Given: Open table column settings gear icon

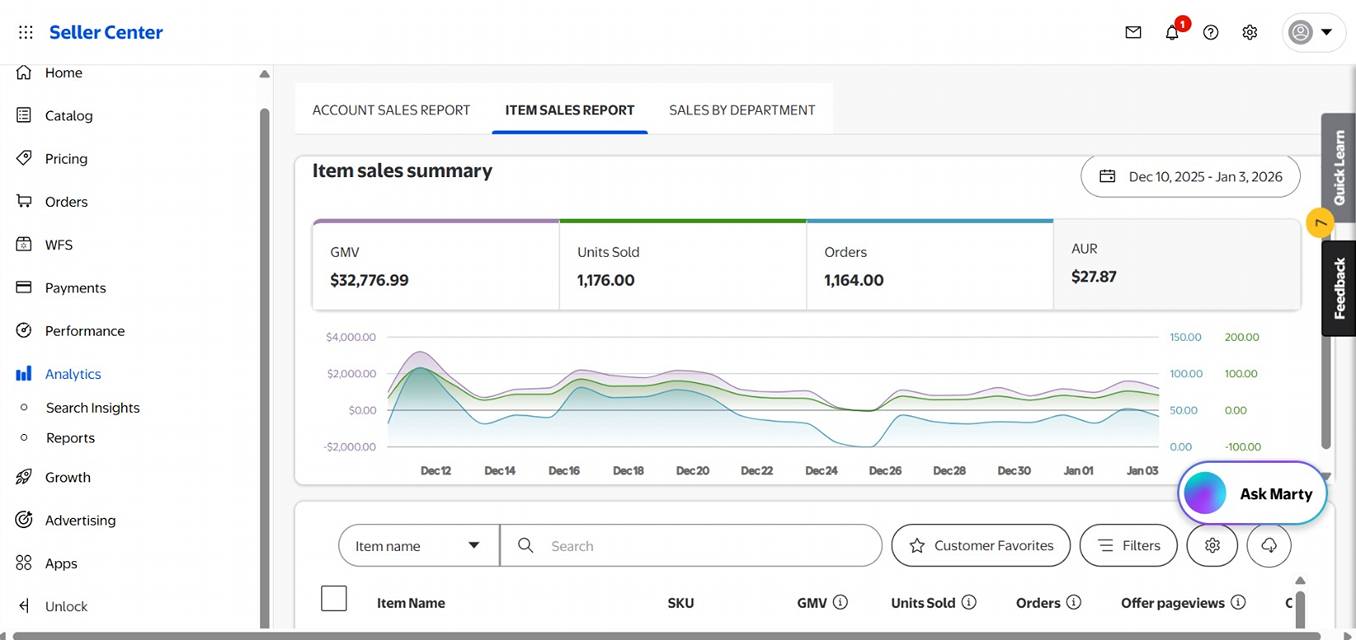Looking at the screenshot, I should click(x=1212, y=545).
